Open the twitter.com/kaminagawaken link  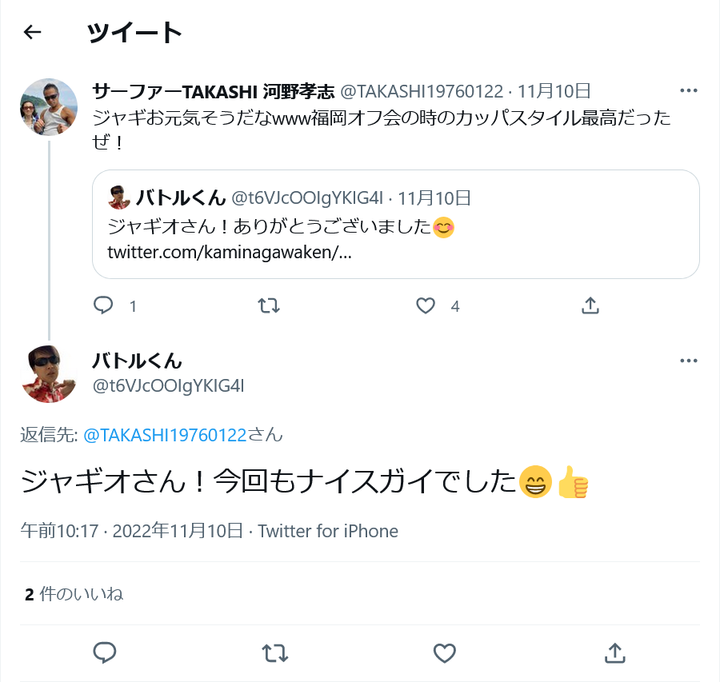tap(229, 251)
